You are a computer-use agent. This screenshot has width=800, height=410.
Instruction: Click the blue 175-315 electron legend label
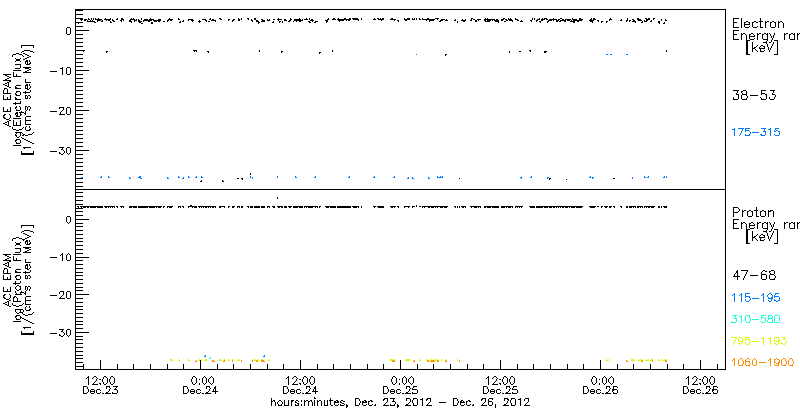756,133
